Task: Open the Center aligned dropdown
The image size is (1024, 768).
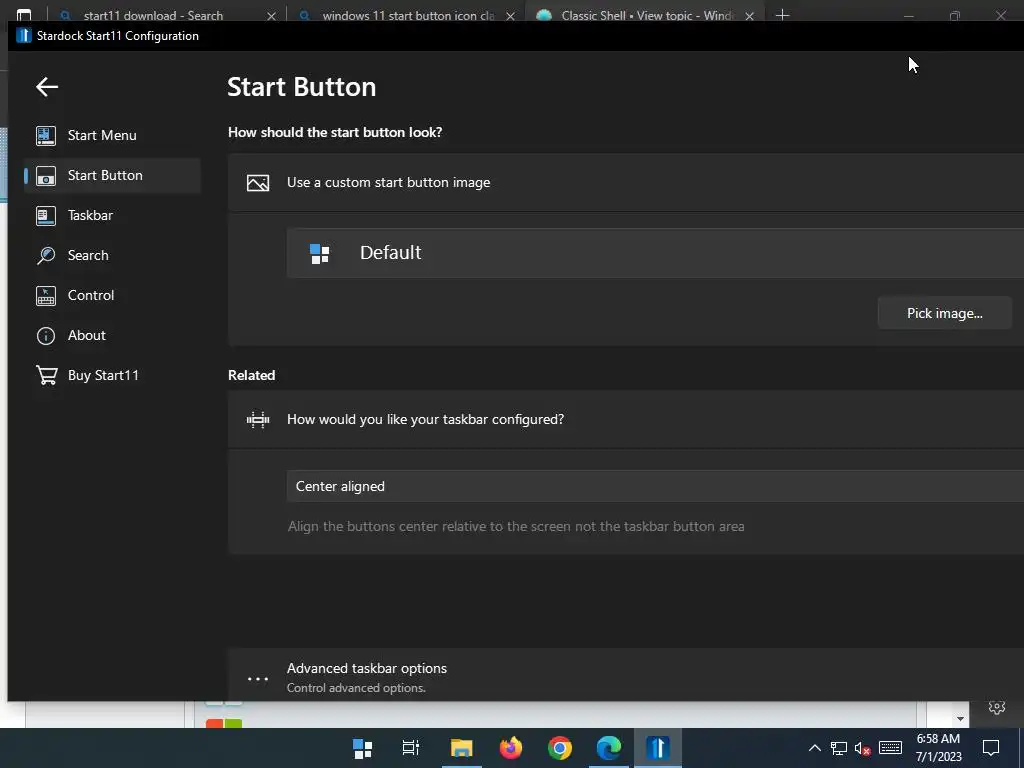Action: coord(655,486)
